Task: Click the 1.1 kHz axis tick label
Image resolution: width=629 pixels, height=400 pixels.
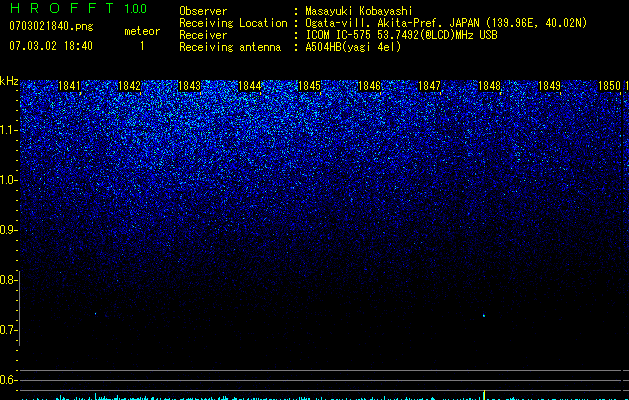Action: click(x=7, y=130)
